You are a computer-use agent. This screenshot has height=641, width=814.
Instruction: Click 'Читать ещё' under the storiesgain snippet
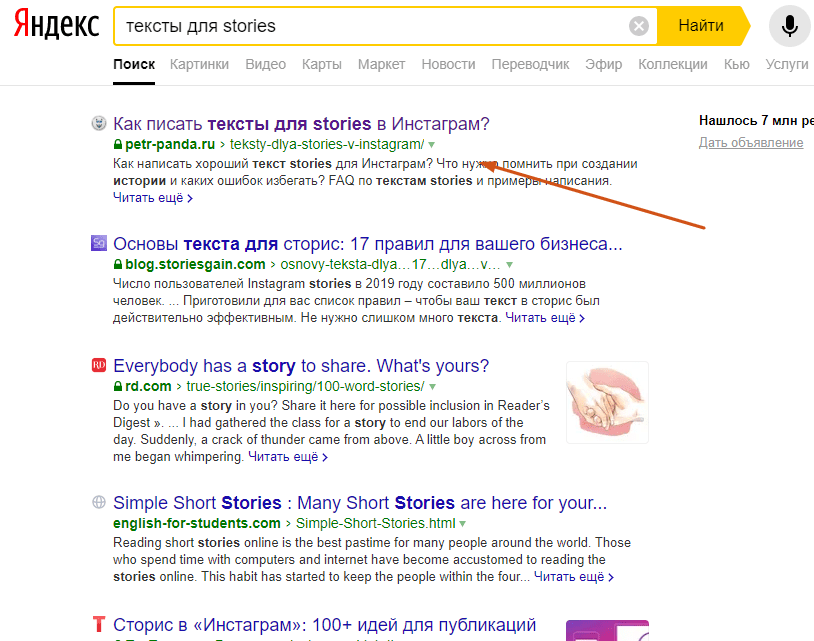click(545, 318)
